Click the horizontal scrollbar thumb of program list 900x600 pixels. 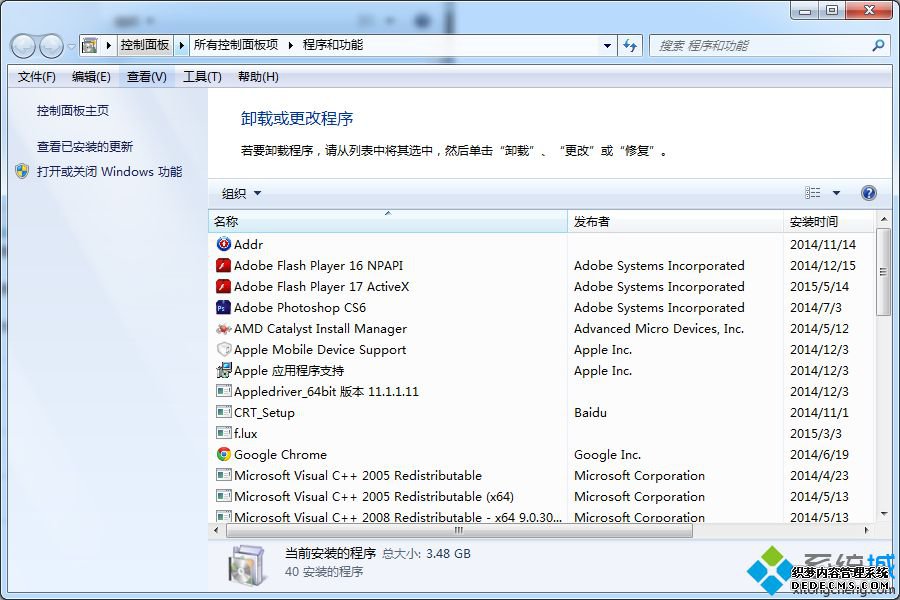[x=459, y=531]
